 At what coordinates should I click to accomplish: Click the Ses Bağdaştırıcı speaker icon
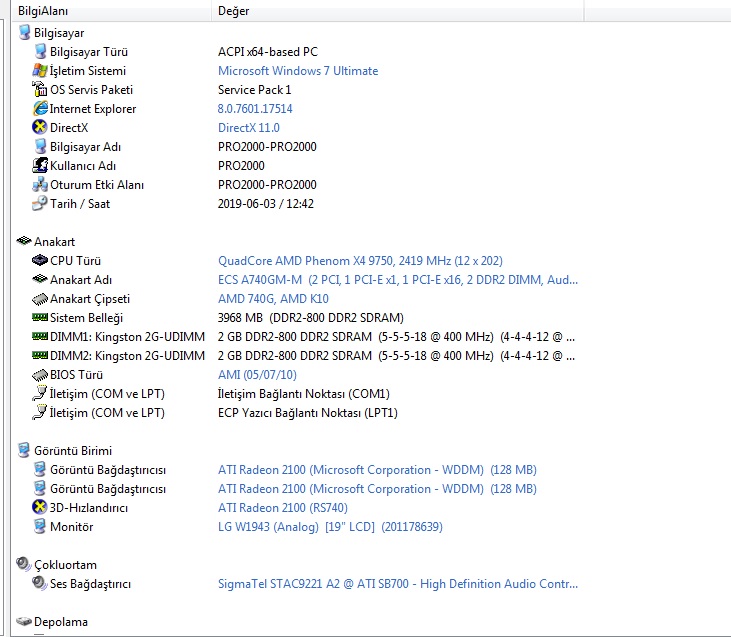point(40,584)
